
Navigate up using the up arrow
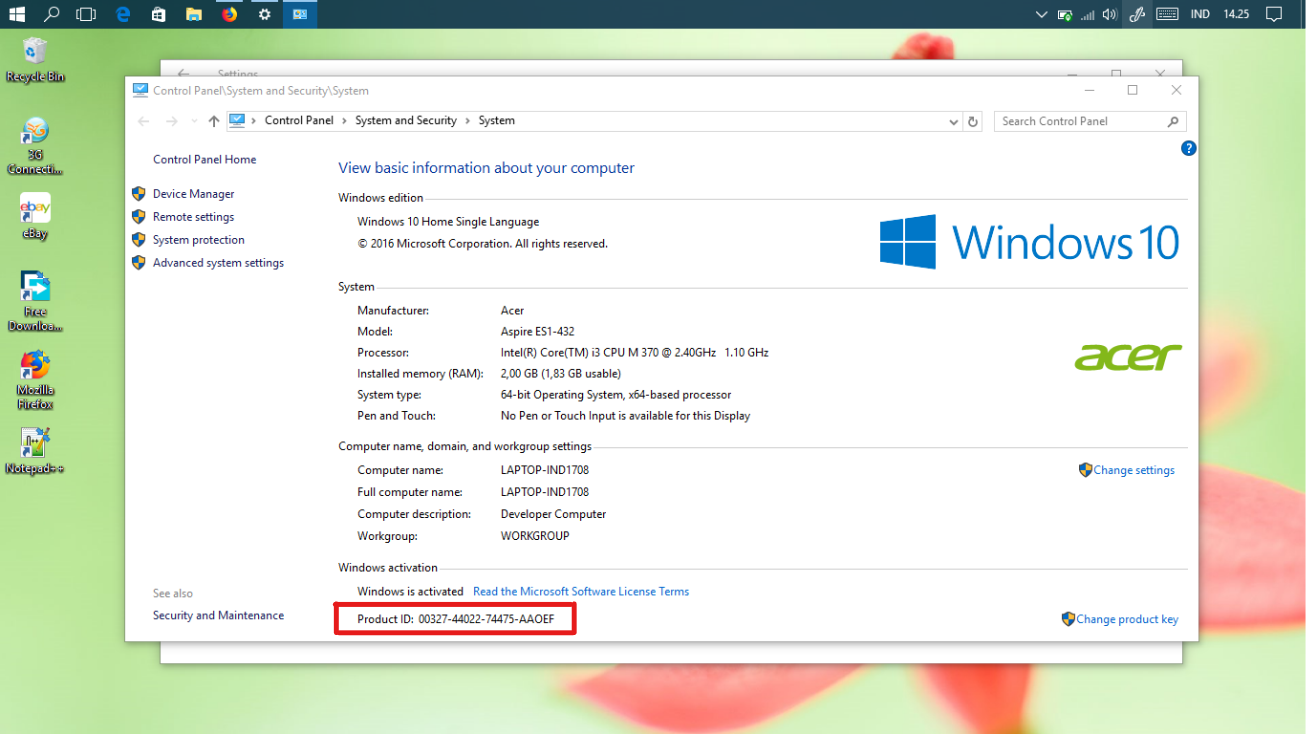[214, 121]
